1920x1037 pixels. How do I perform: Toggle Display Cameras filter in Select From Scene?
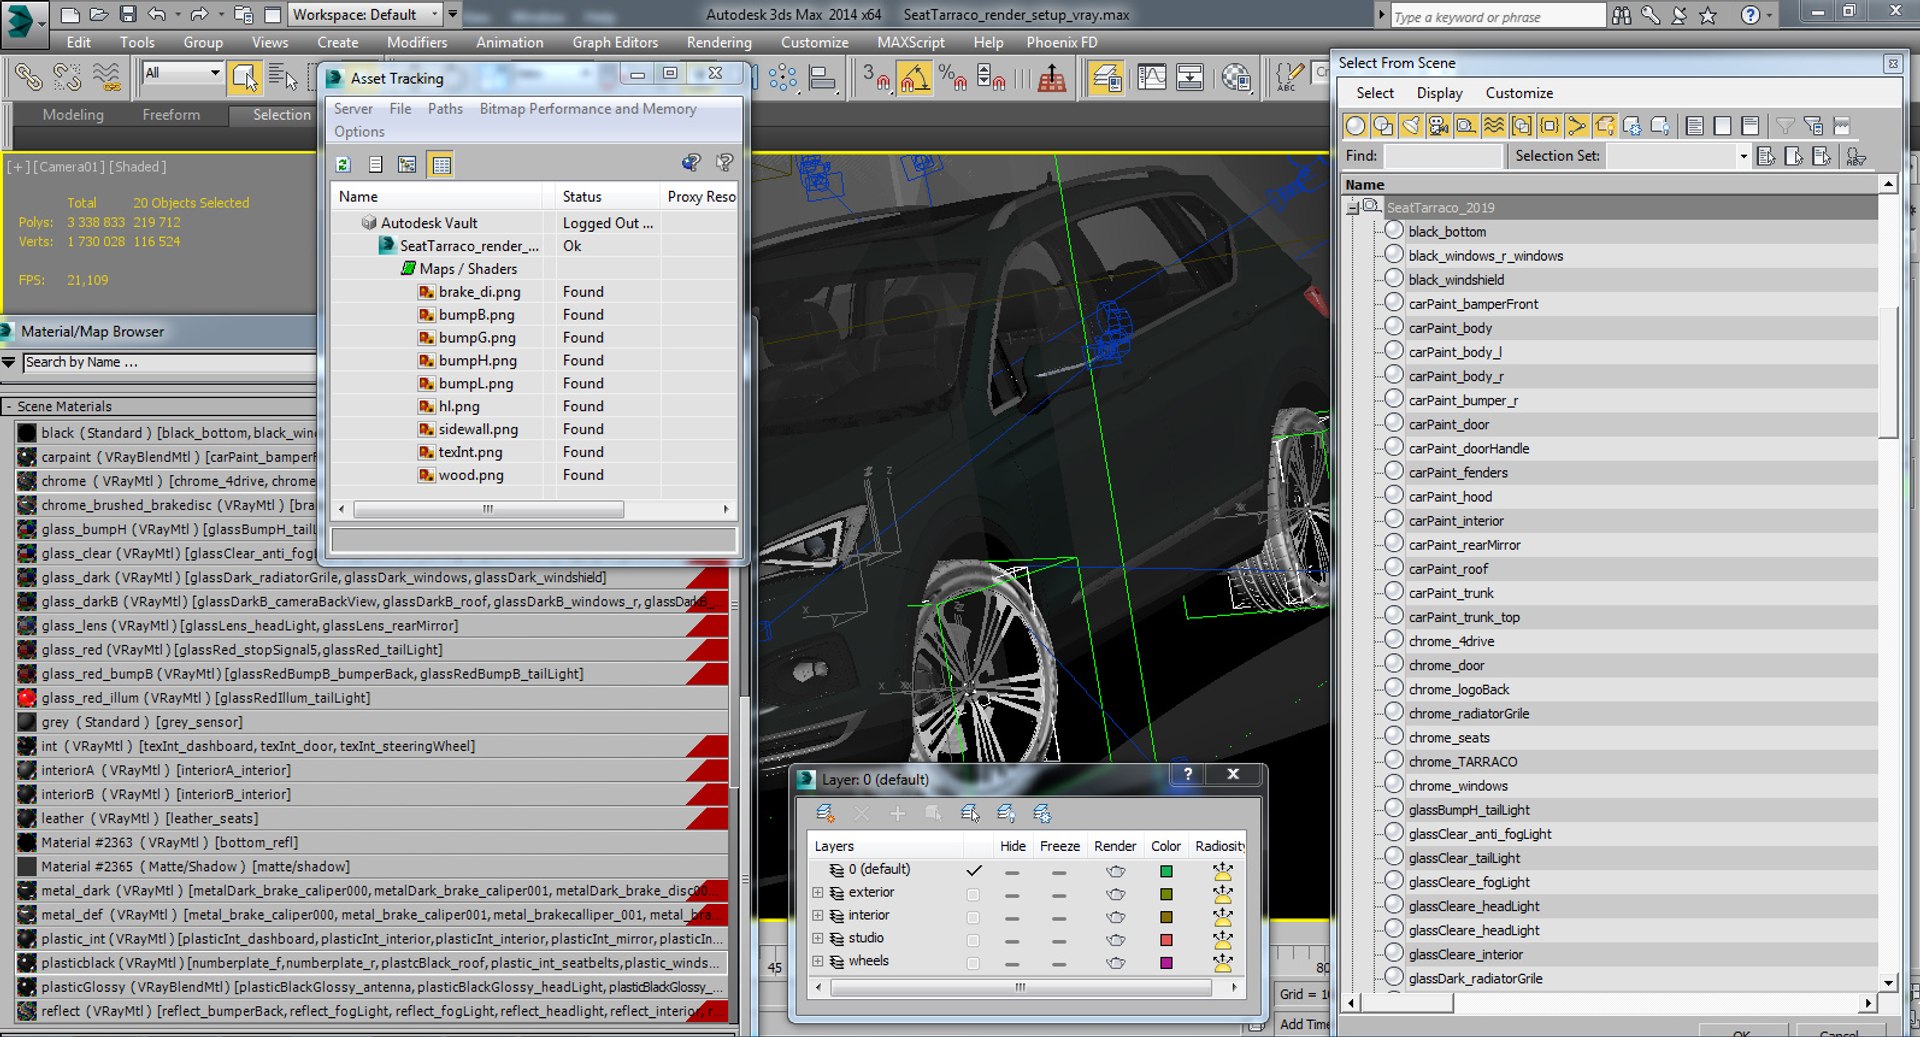1438,126
